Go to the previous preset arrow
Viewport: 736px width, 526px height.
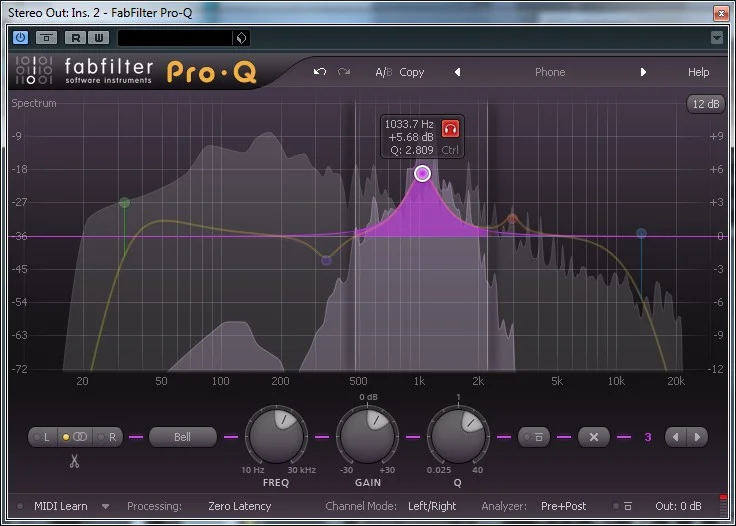tap(458, 72)
